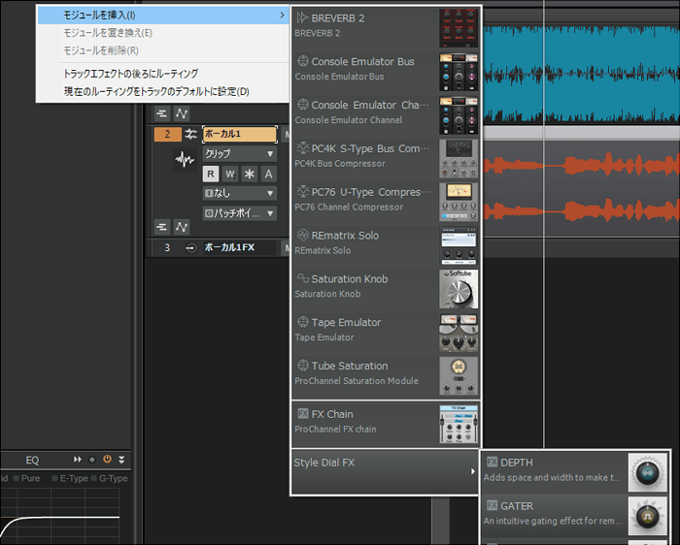The height and width of the screenshot is (545, 680).
Task: Click the REmatrix Solo module icon
Action: click(303, 235)
